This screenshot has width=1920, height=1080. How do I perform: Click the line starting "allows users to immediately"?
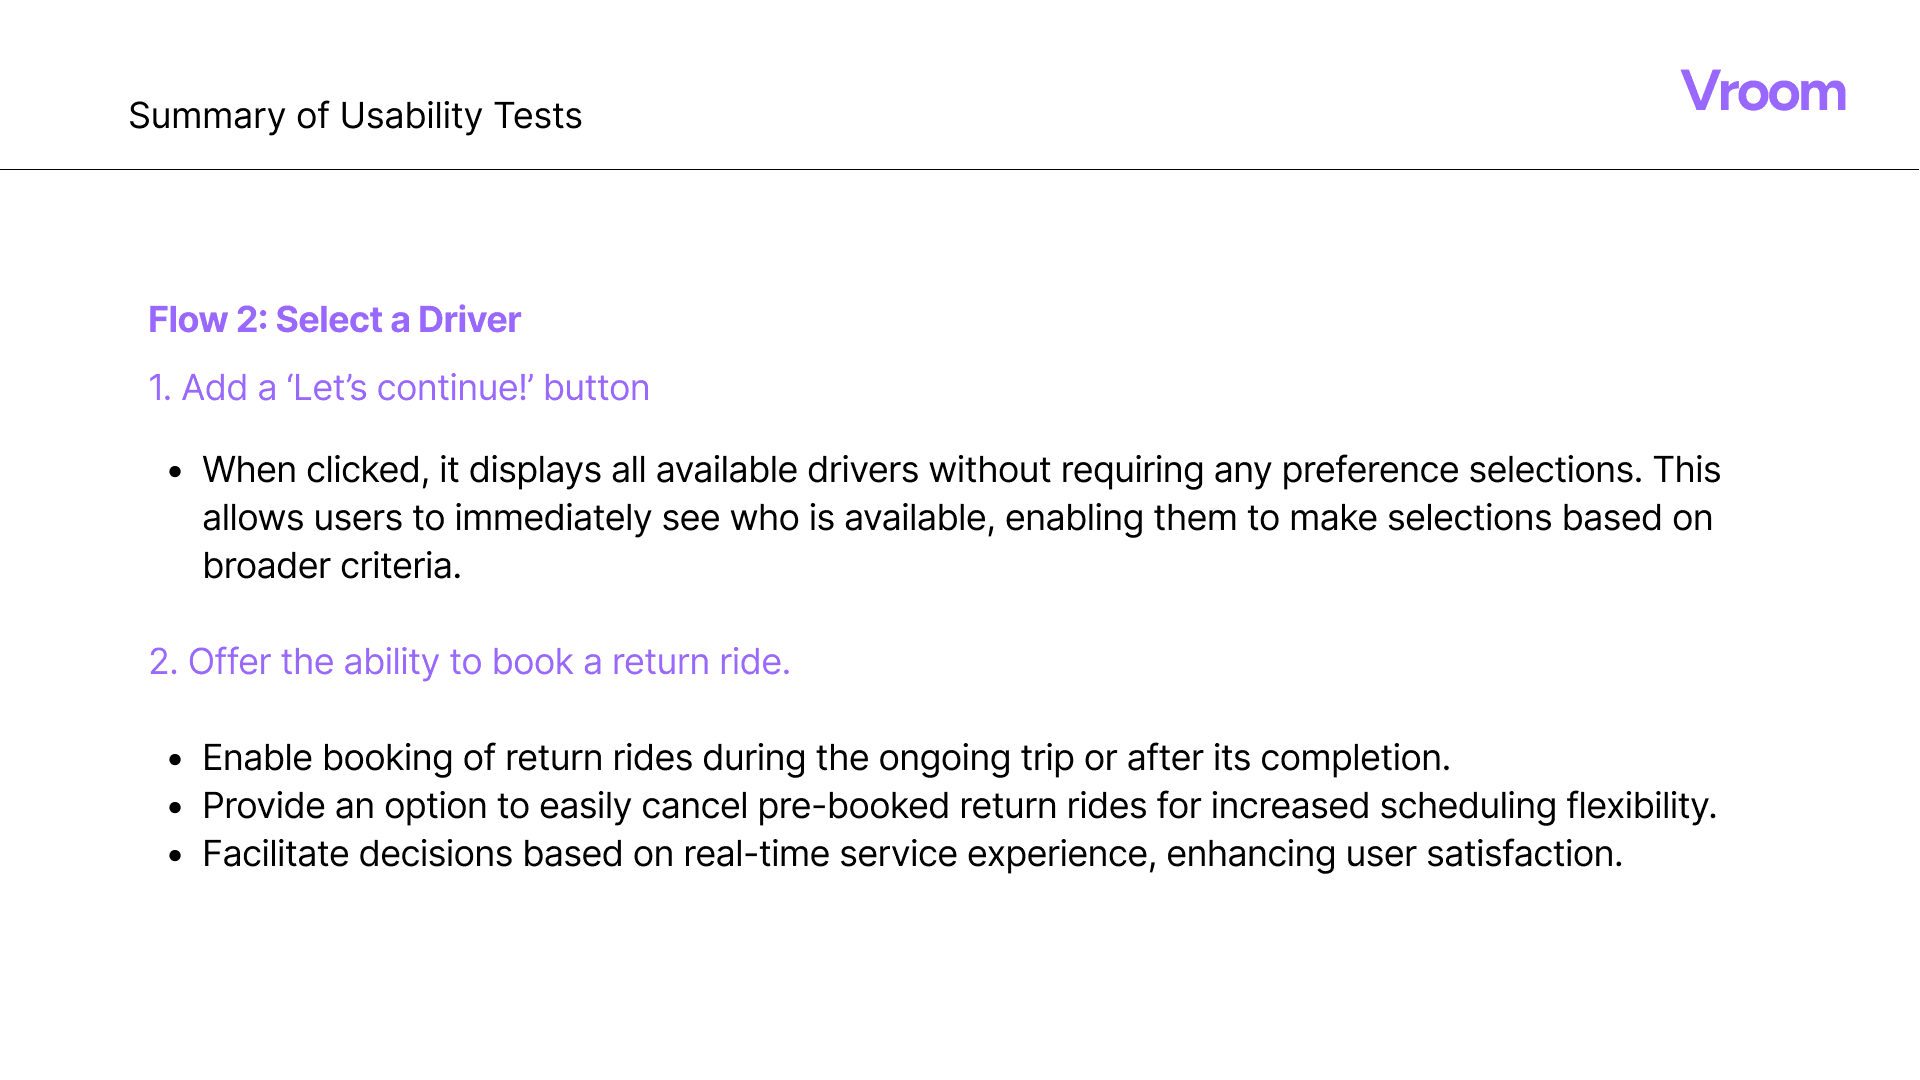pyautogui.click(x=957, y=518)
